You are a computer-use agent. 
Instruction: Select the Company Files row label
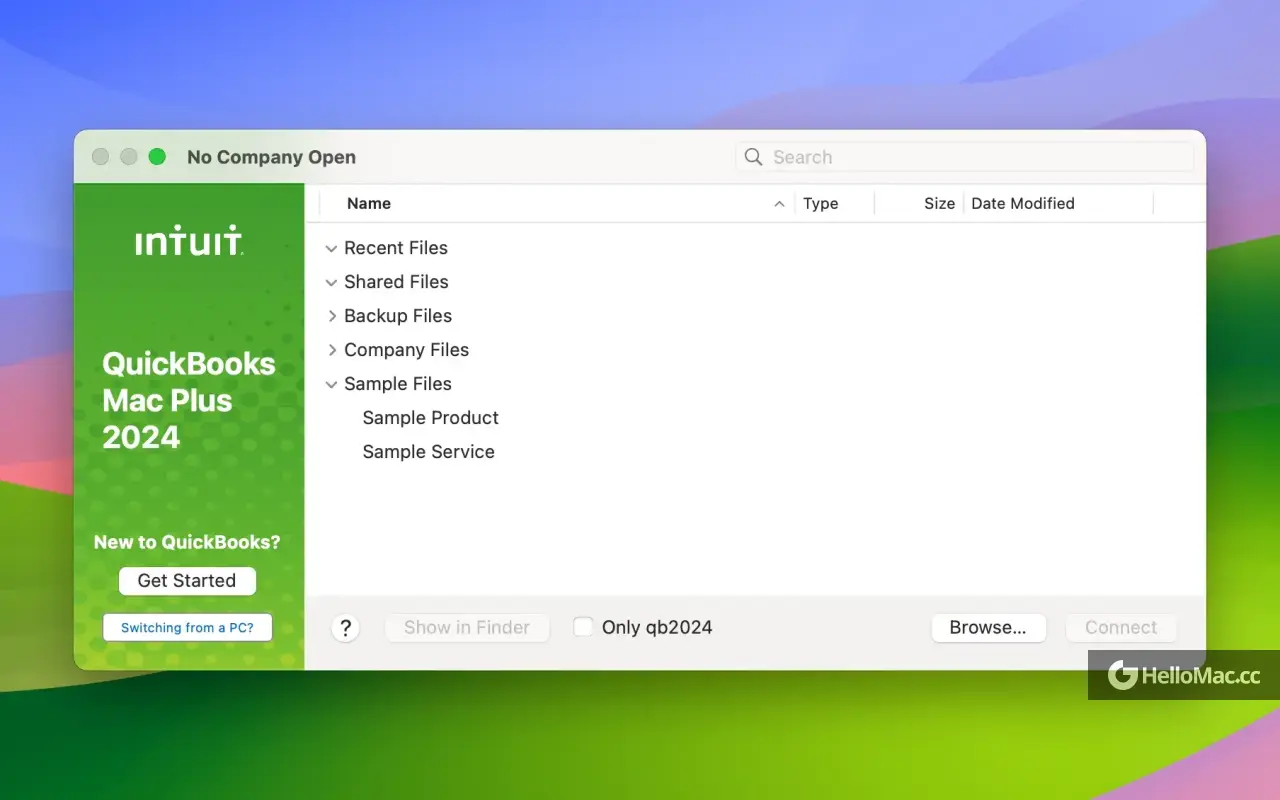[406, 350]
